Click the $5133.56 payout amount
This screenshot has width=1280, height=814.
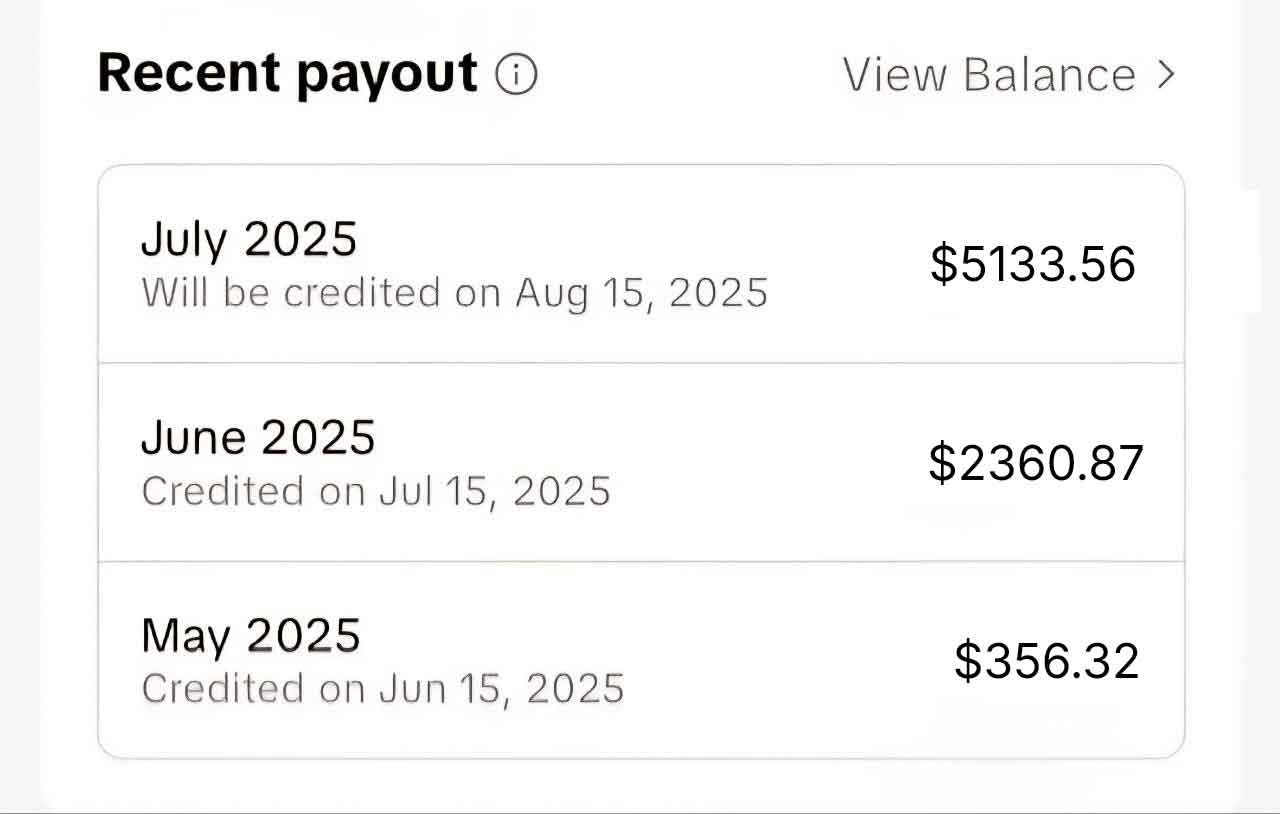(1032, 264)
